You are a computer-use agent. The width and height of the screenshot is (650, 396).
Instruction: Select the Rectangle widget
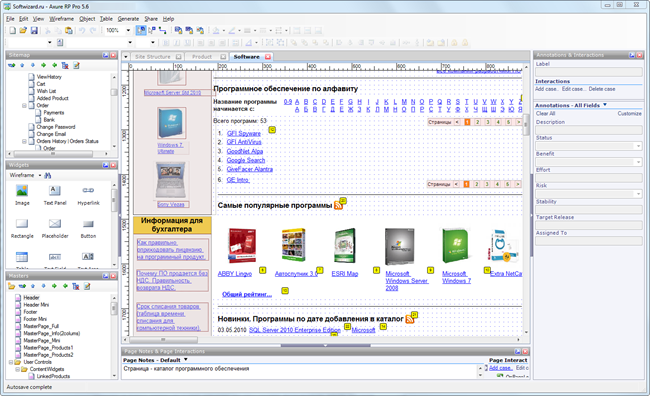tap(22, 228)
